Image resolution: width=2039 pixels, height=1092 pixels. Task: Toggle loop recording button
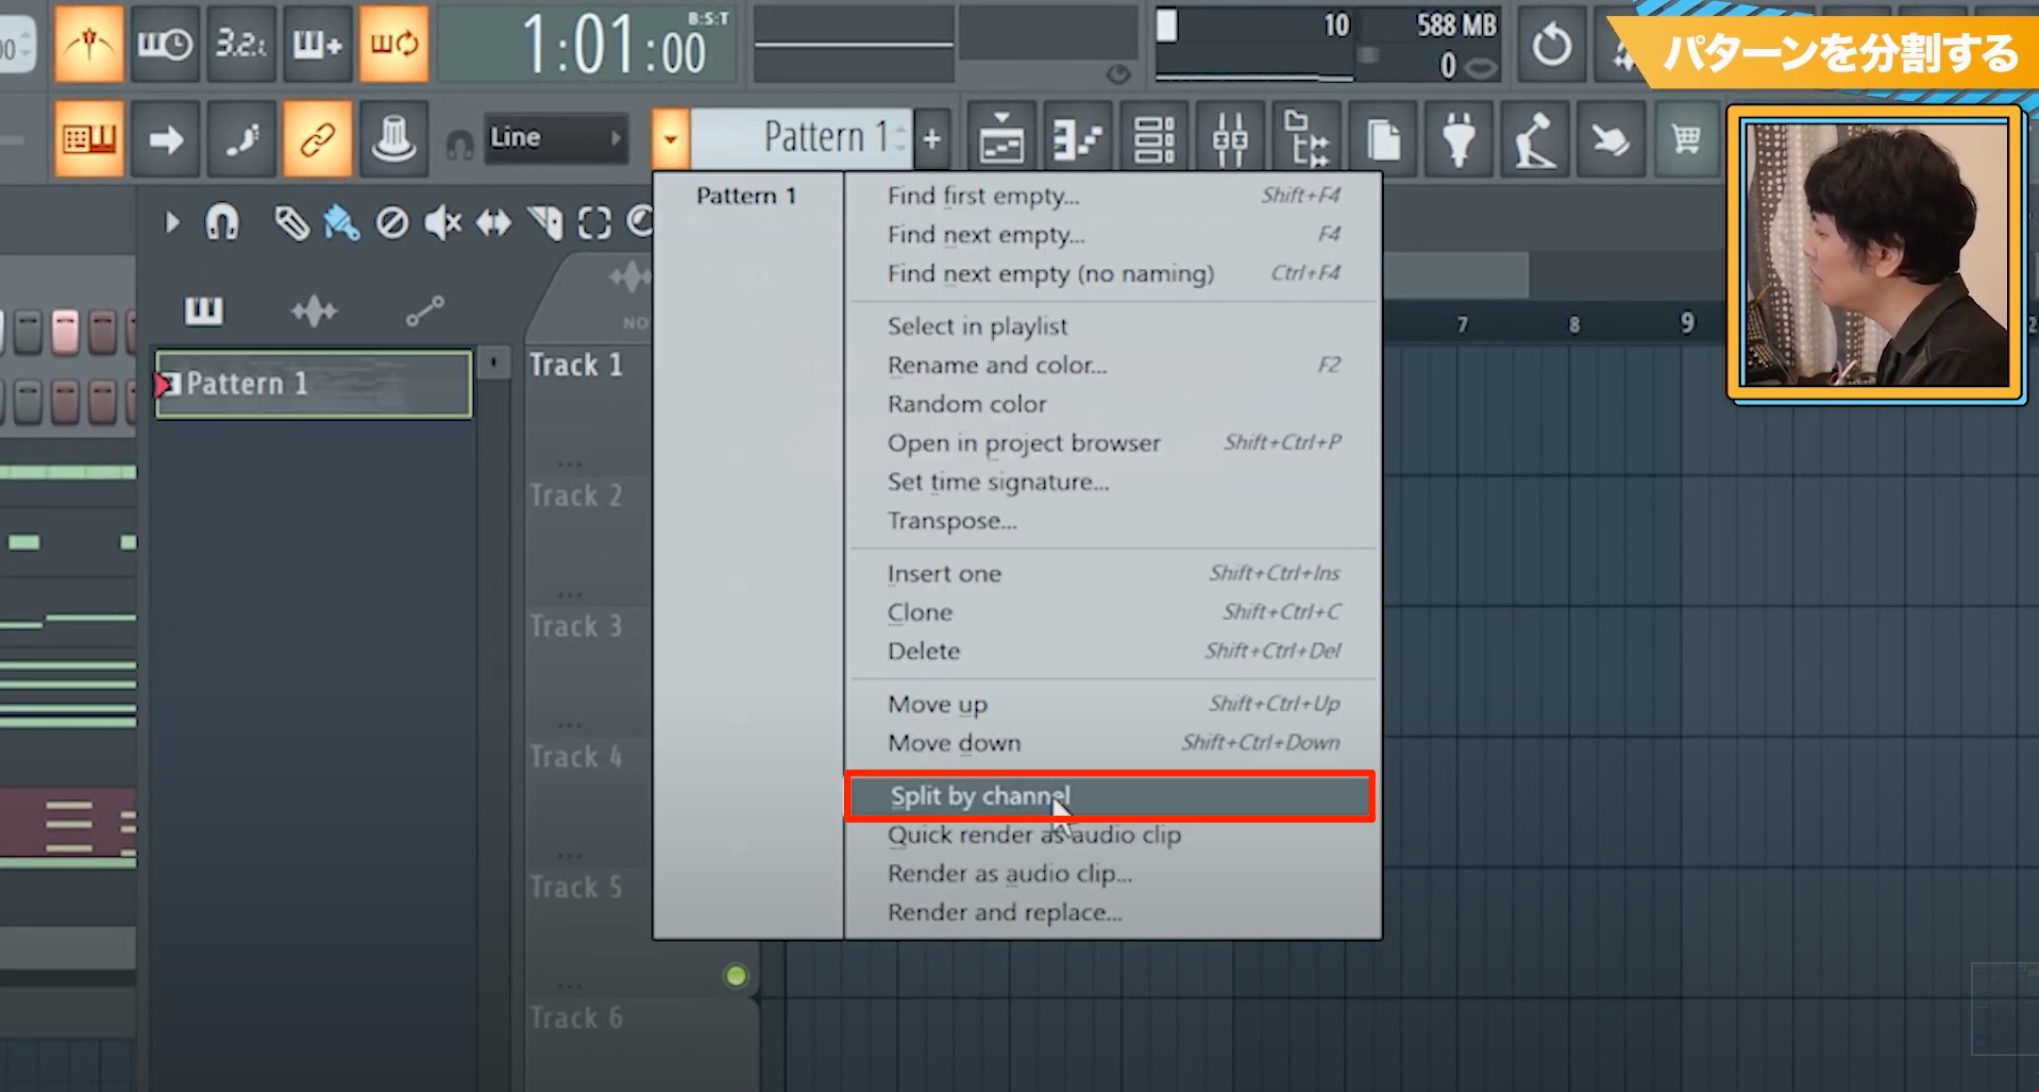(393, 44)
